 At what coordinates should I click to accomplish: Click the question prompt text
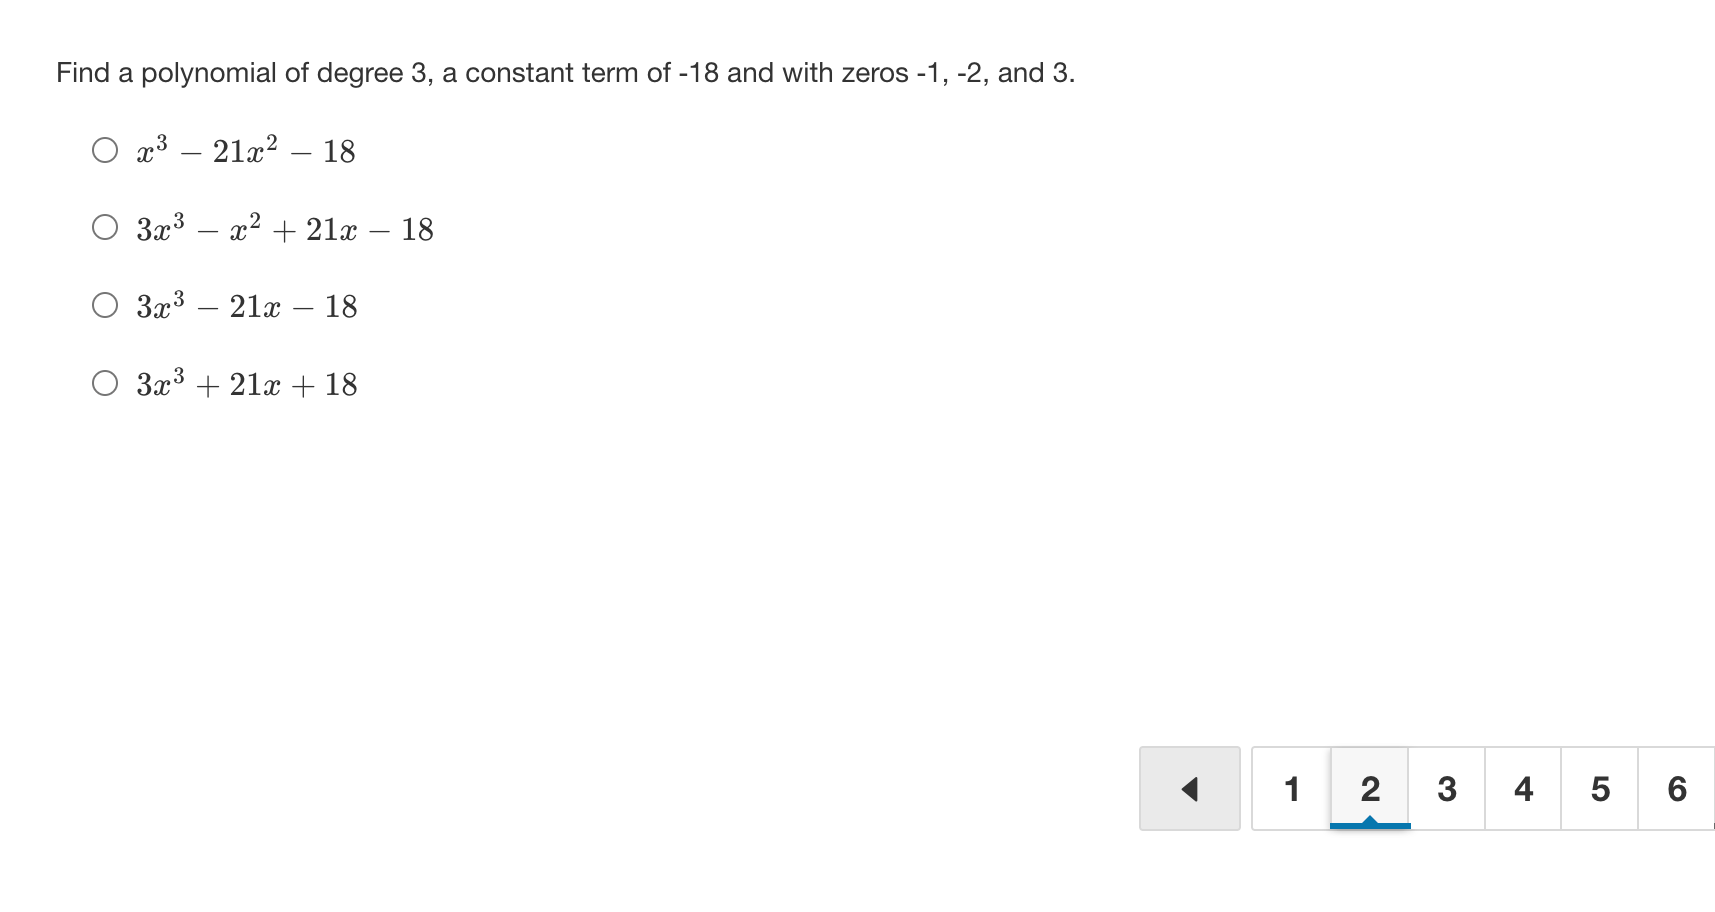coord(566,72)
